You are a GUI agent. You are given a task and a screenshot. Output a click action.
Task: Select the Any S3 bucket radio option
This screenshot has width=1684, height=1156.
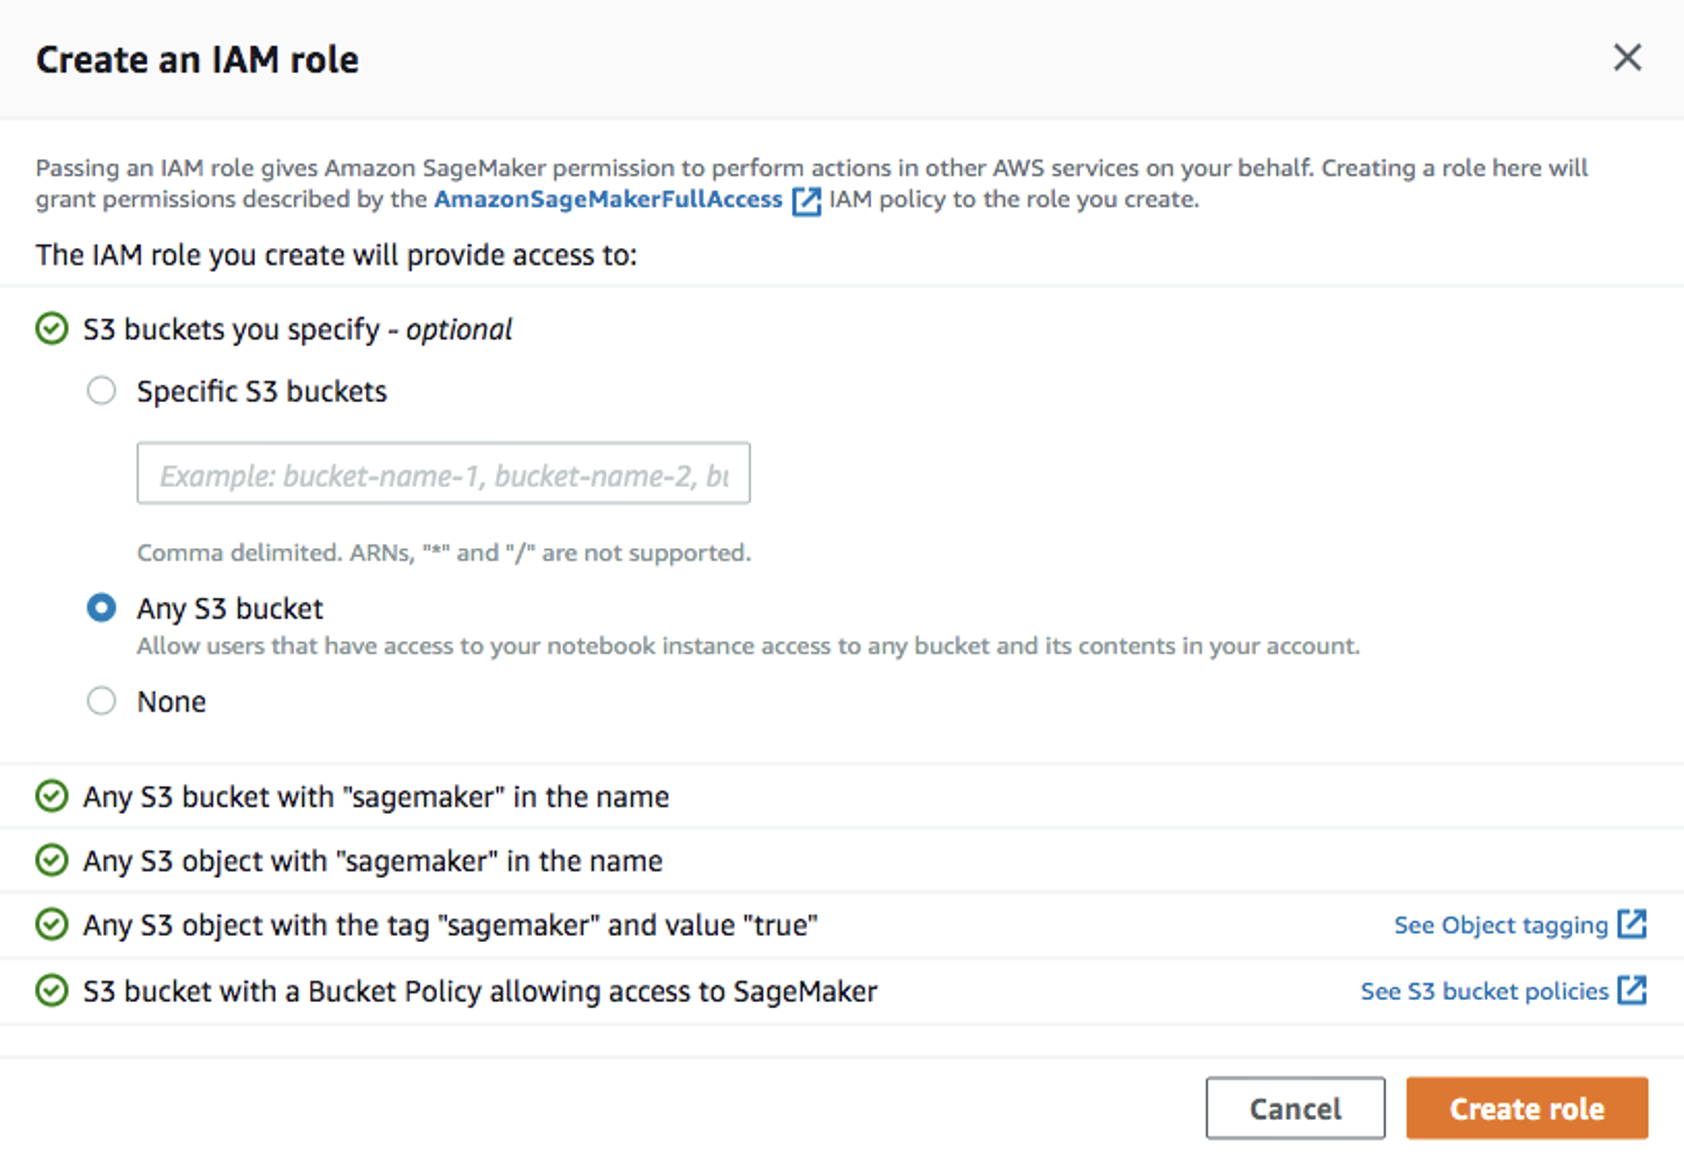(x=101, y=608)
